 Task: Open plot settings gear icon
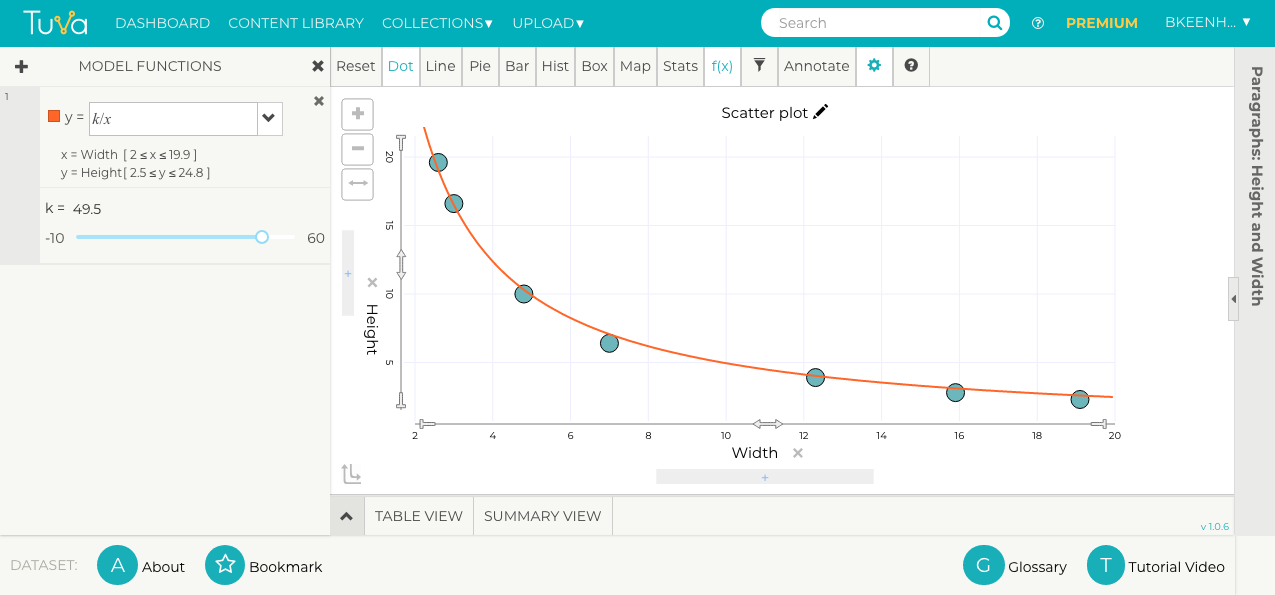(874, 66)
